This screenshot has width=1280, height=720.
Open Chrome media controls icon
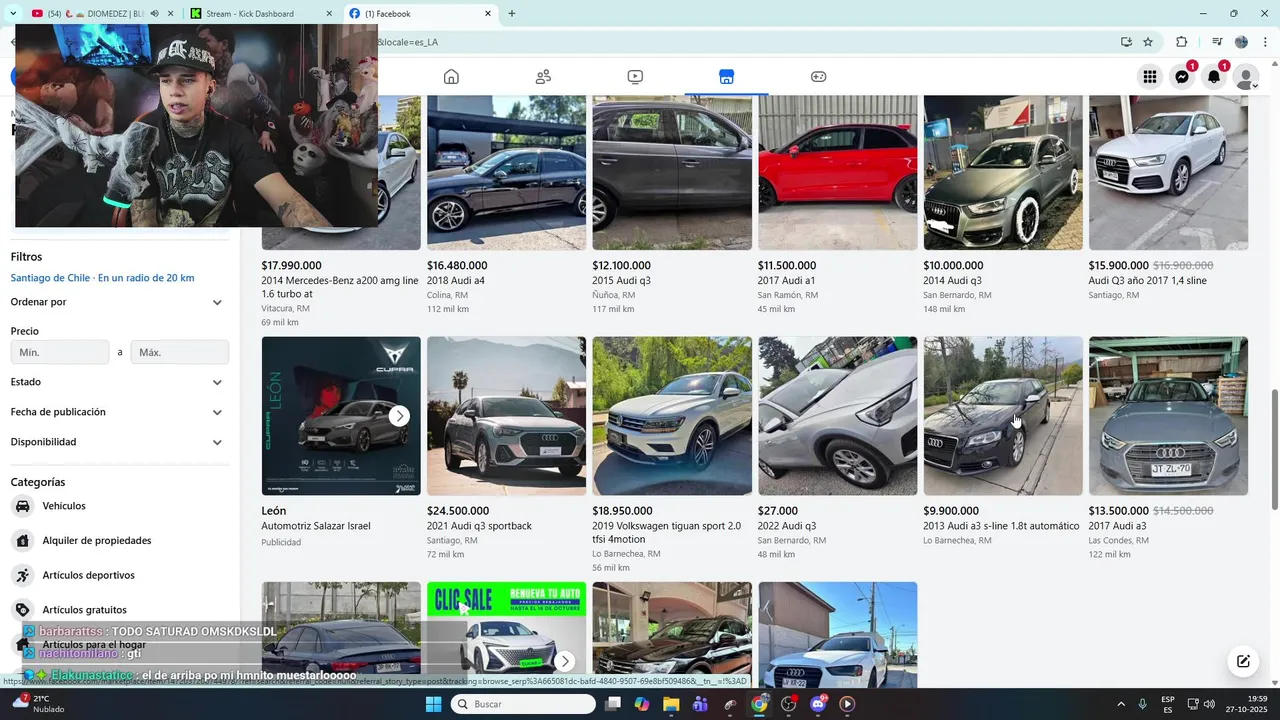click(1217, 42)
